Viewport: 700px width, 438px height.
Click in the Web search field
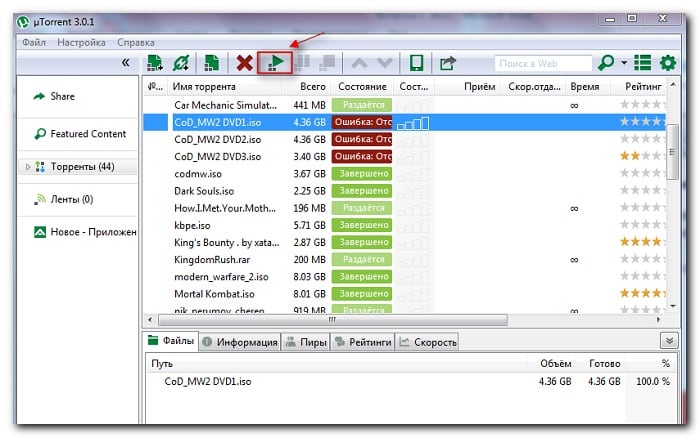(543, 63)
